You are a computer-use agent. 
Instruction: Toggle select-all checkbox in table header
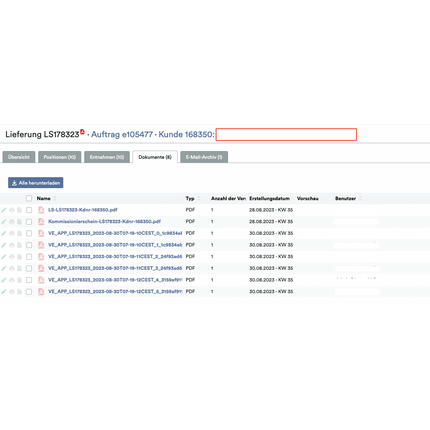tap(29, 198)
